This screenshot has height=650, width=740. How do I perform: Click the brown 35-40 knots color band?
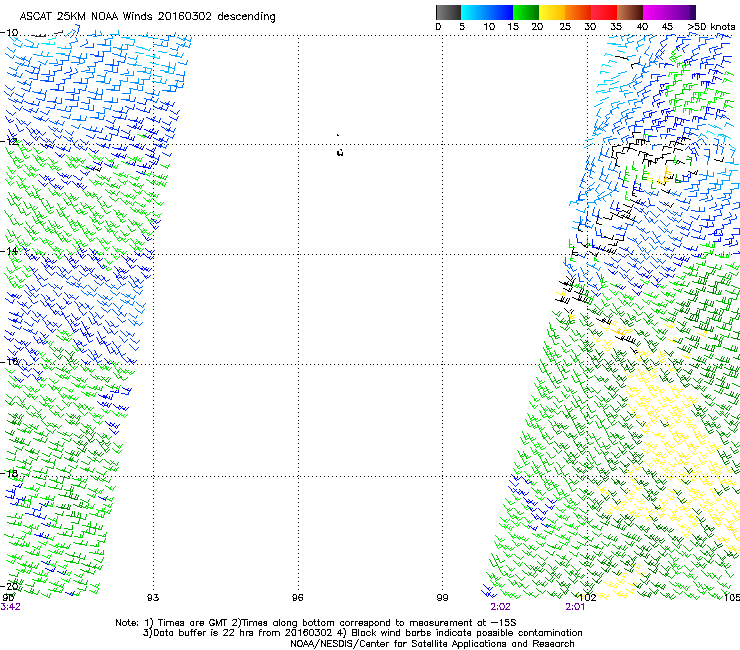(630, 12)
